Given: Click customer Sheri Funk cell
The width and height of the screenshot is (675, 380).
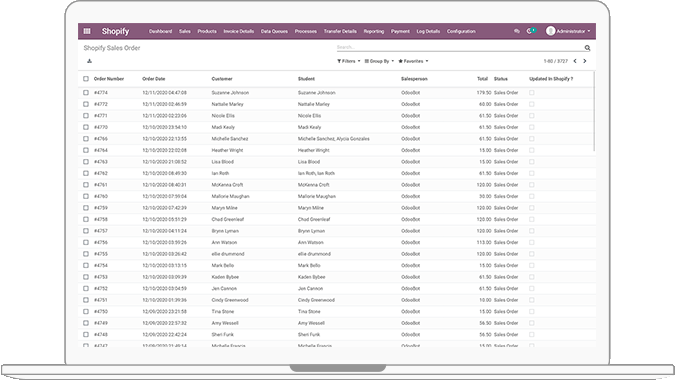Looking at the screenshot, I should click(x=223, y=334).
